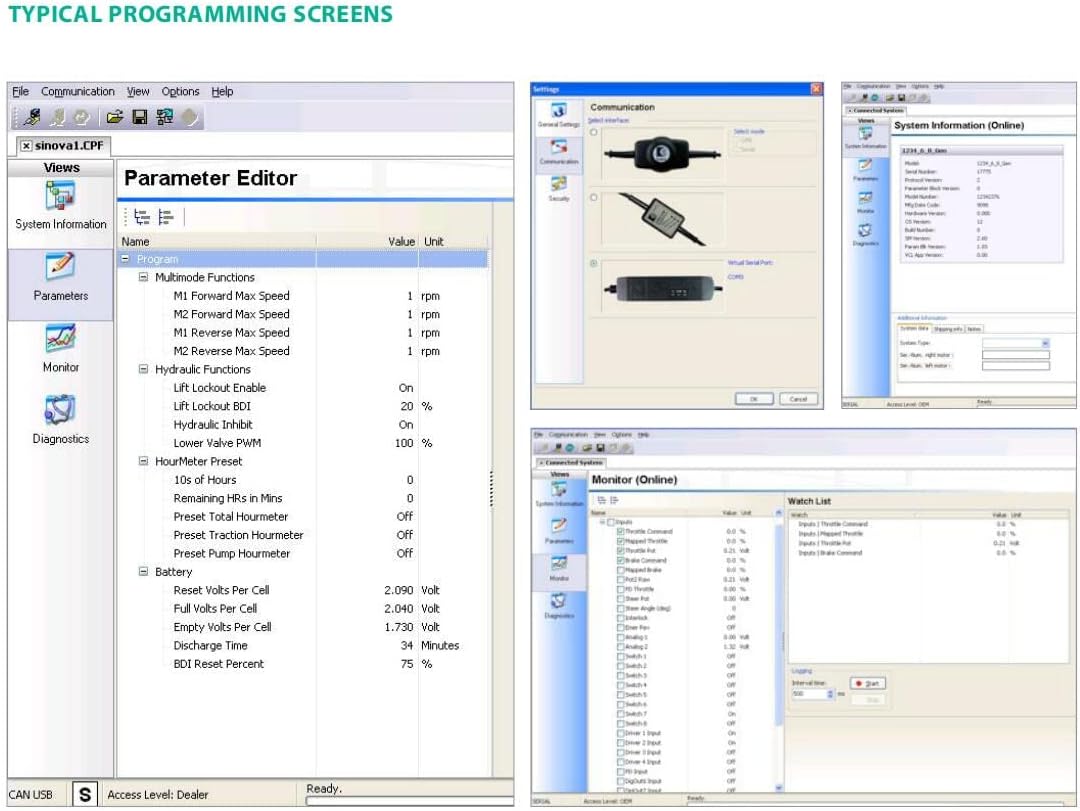Open Security section in Settings dialog
This screenshot has height=811, width=1080.
tap(559, 186)
